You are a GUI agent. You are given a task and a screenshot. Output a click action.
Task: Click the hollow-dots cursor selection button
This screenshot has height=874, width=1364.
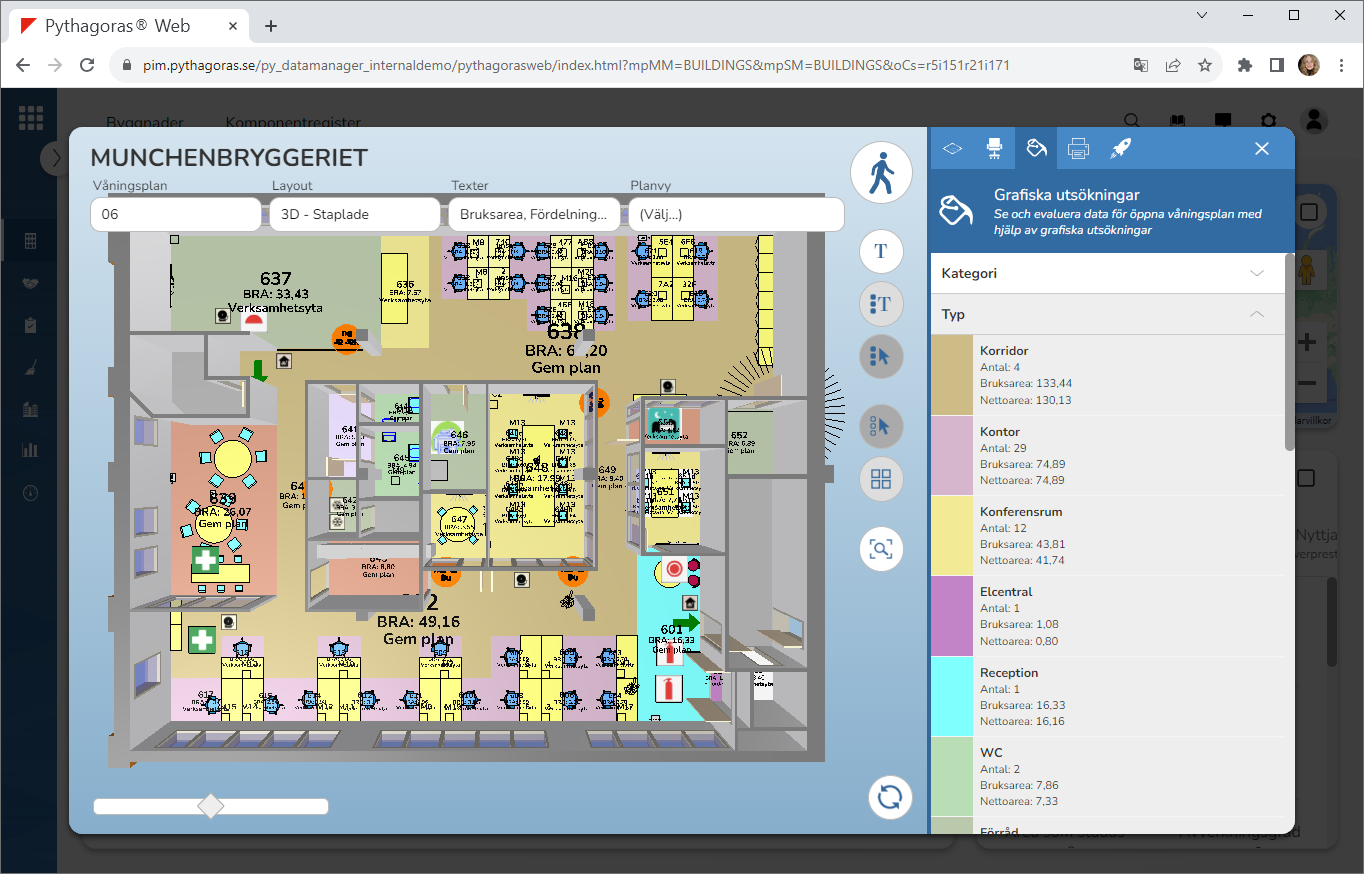(881, 426)
